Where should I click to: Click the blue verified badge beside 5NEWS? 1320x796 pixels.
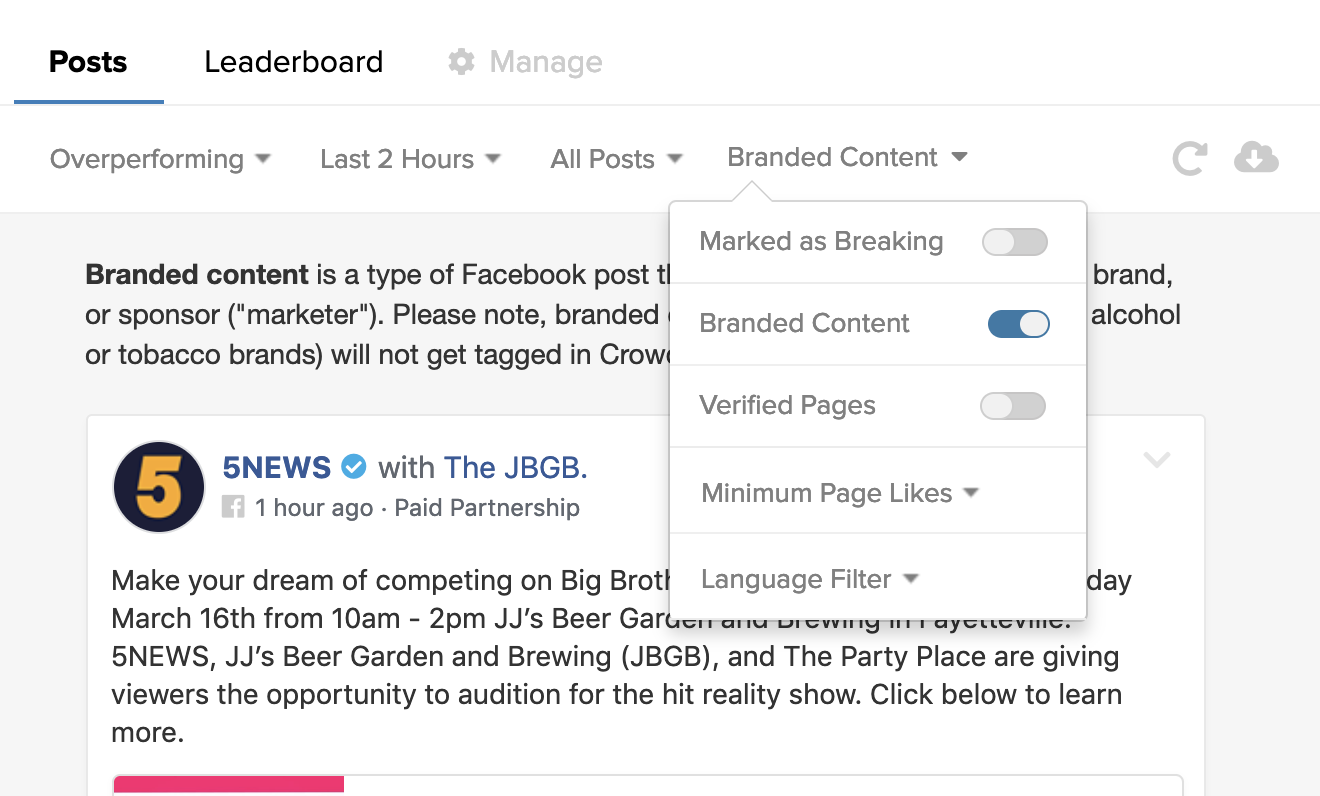pyautogui.click(x=354, y=466)
